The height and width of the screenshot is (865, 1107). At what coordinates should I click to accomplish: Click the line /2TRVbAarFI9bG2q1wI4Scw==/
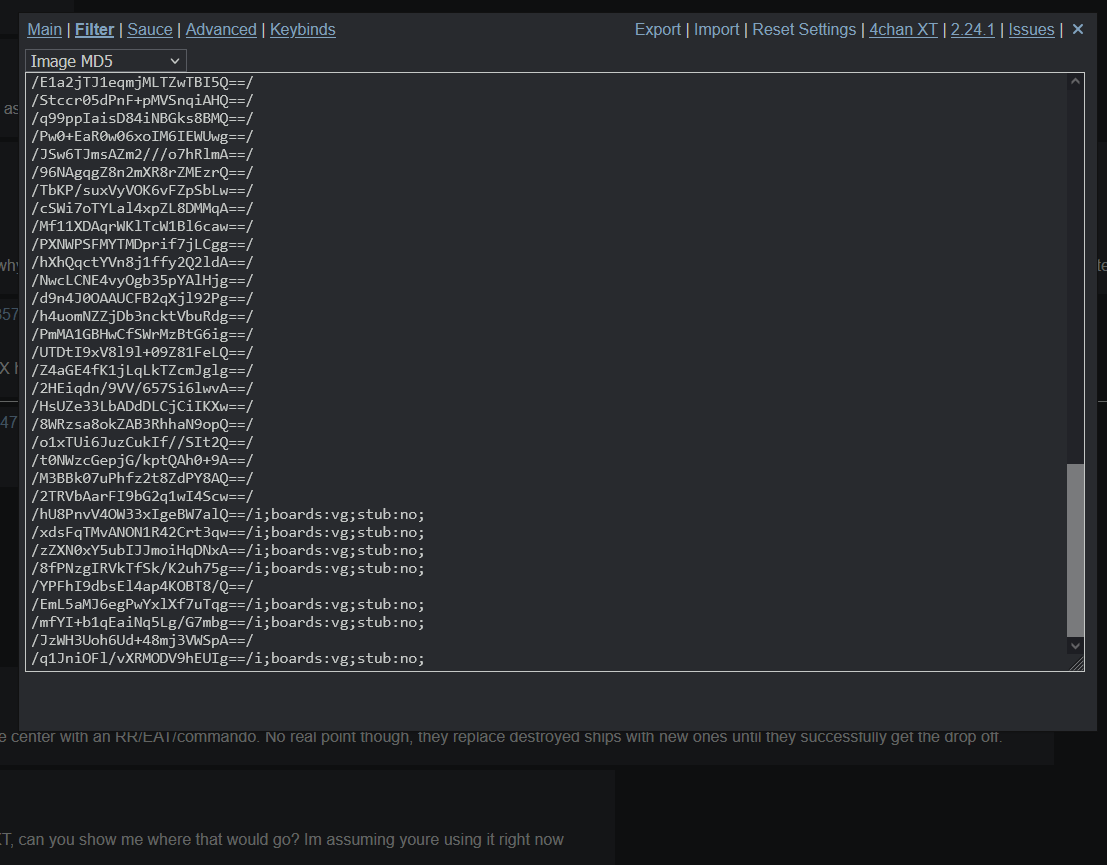(142, 496)
